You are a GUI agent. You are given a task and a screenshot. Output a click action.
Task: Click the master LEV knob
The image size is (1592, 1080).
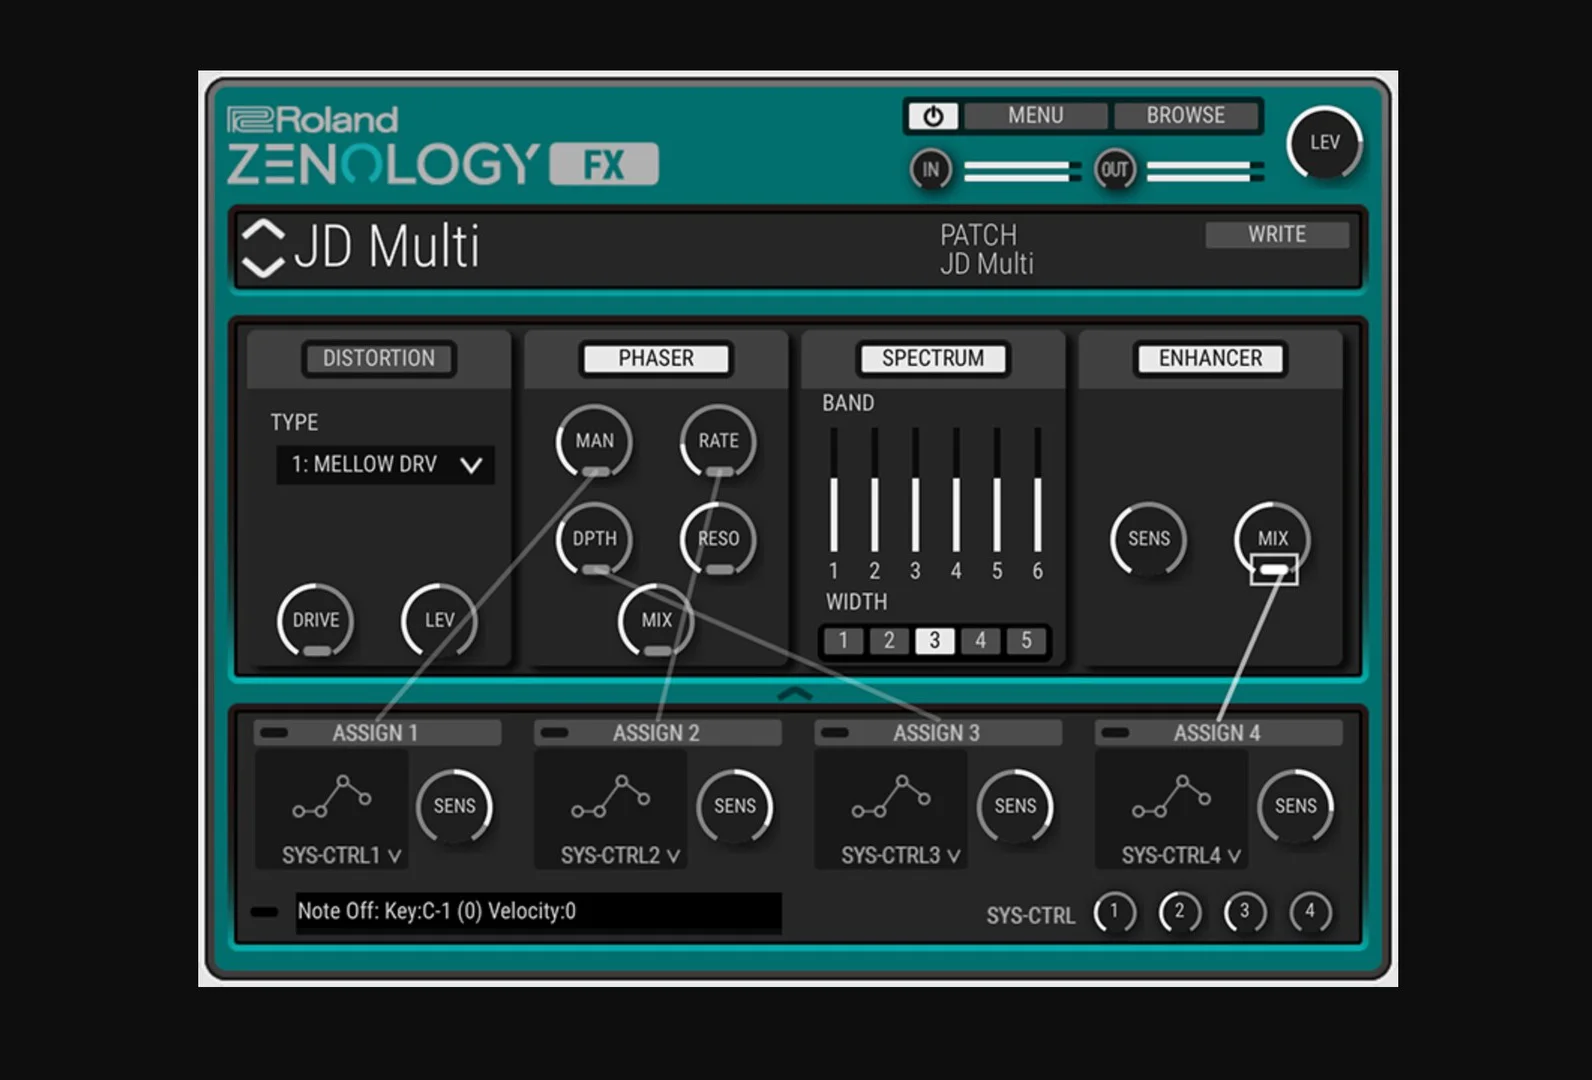1324,143
